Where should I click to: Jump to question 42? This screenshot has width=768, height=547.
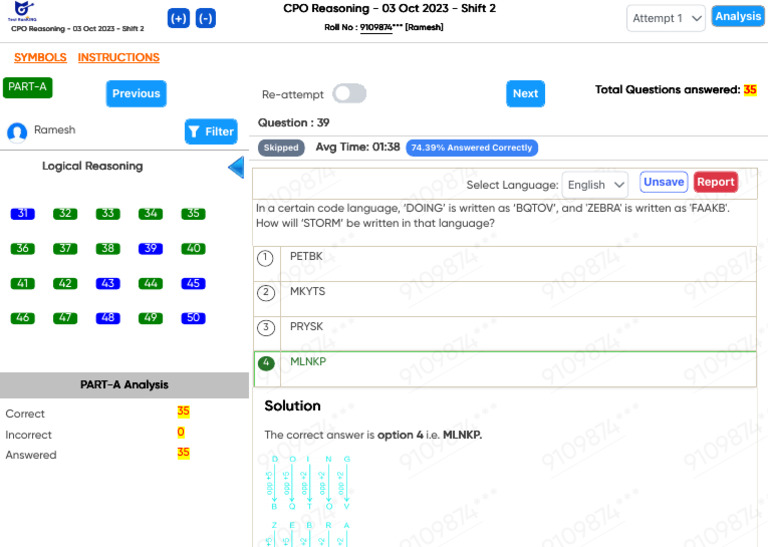pyautogui.click(x=65, y=284)
